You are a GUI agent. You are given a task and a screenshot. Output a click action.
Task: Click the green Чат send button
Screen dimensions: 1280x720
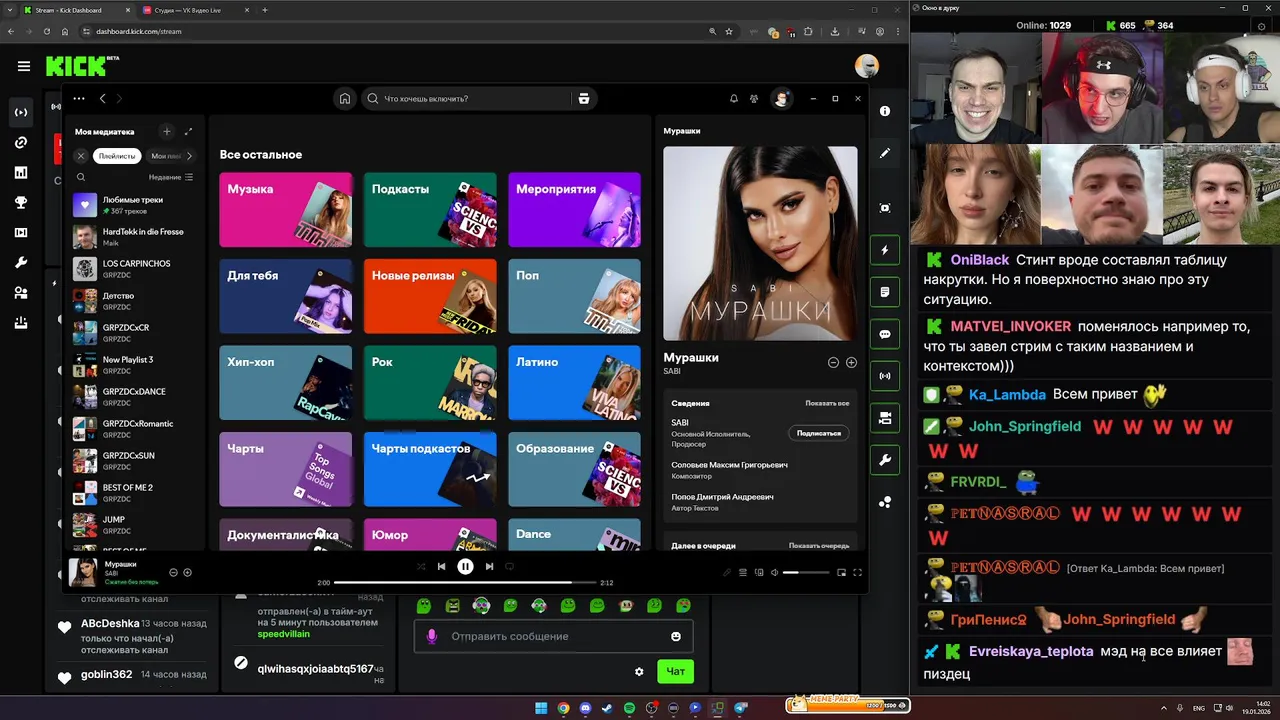tap(676, 671)
